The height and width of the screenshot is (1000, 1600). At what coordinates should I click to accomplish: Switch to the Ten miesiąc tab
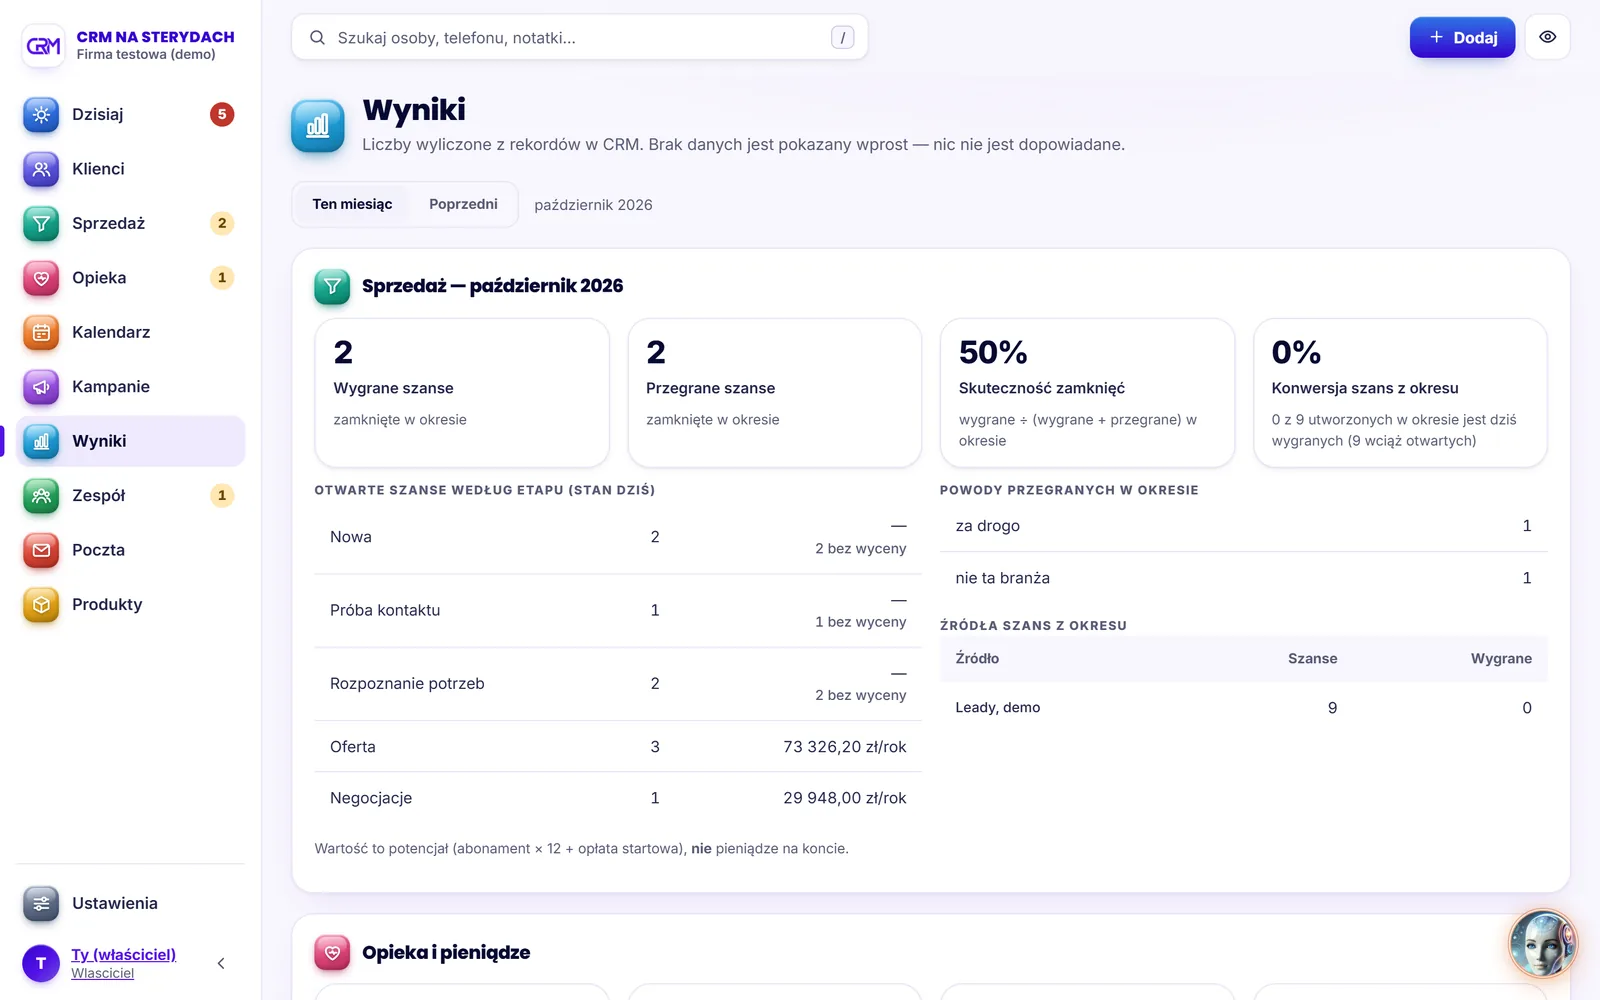point(352,204)
